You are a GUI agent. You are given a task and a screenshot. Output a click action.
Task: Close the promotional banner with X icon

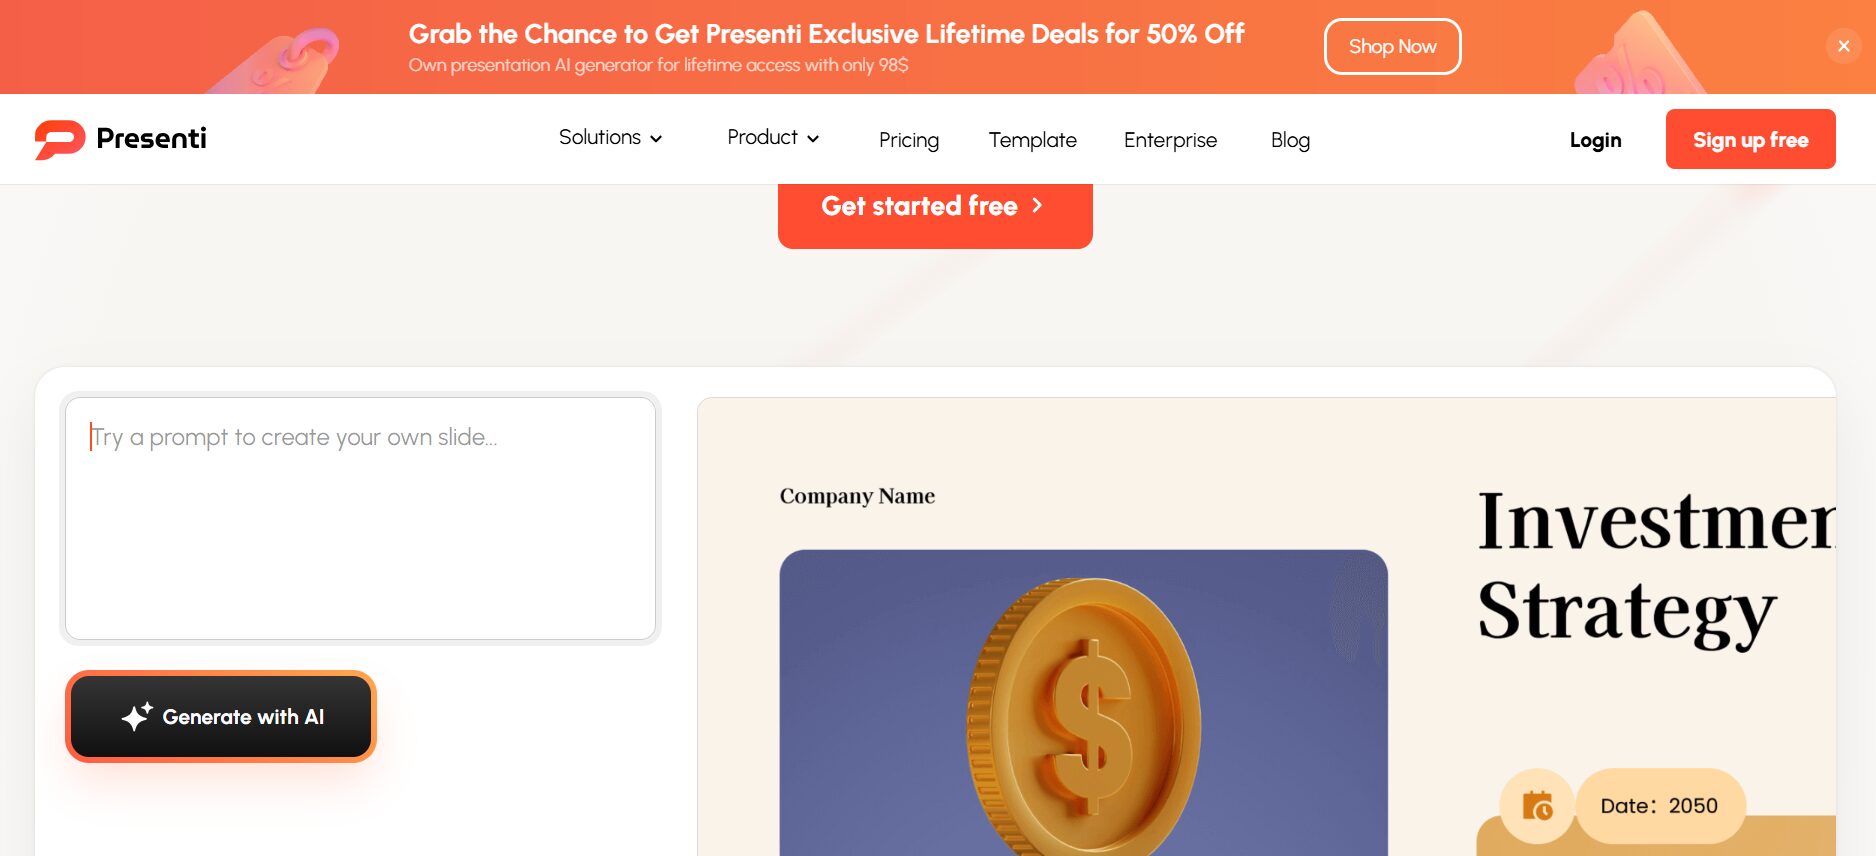(x=1844, y=46)
